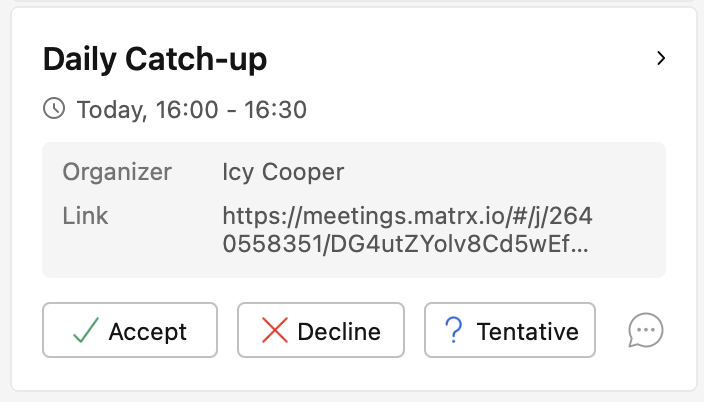This screenshot has width=704, height=402.
Task: Click the word Tentative on its button
Action: (527, 331)
